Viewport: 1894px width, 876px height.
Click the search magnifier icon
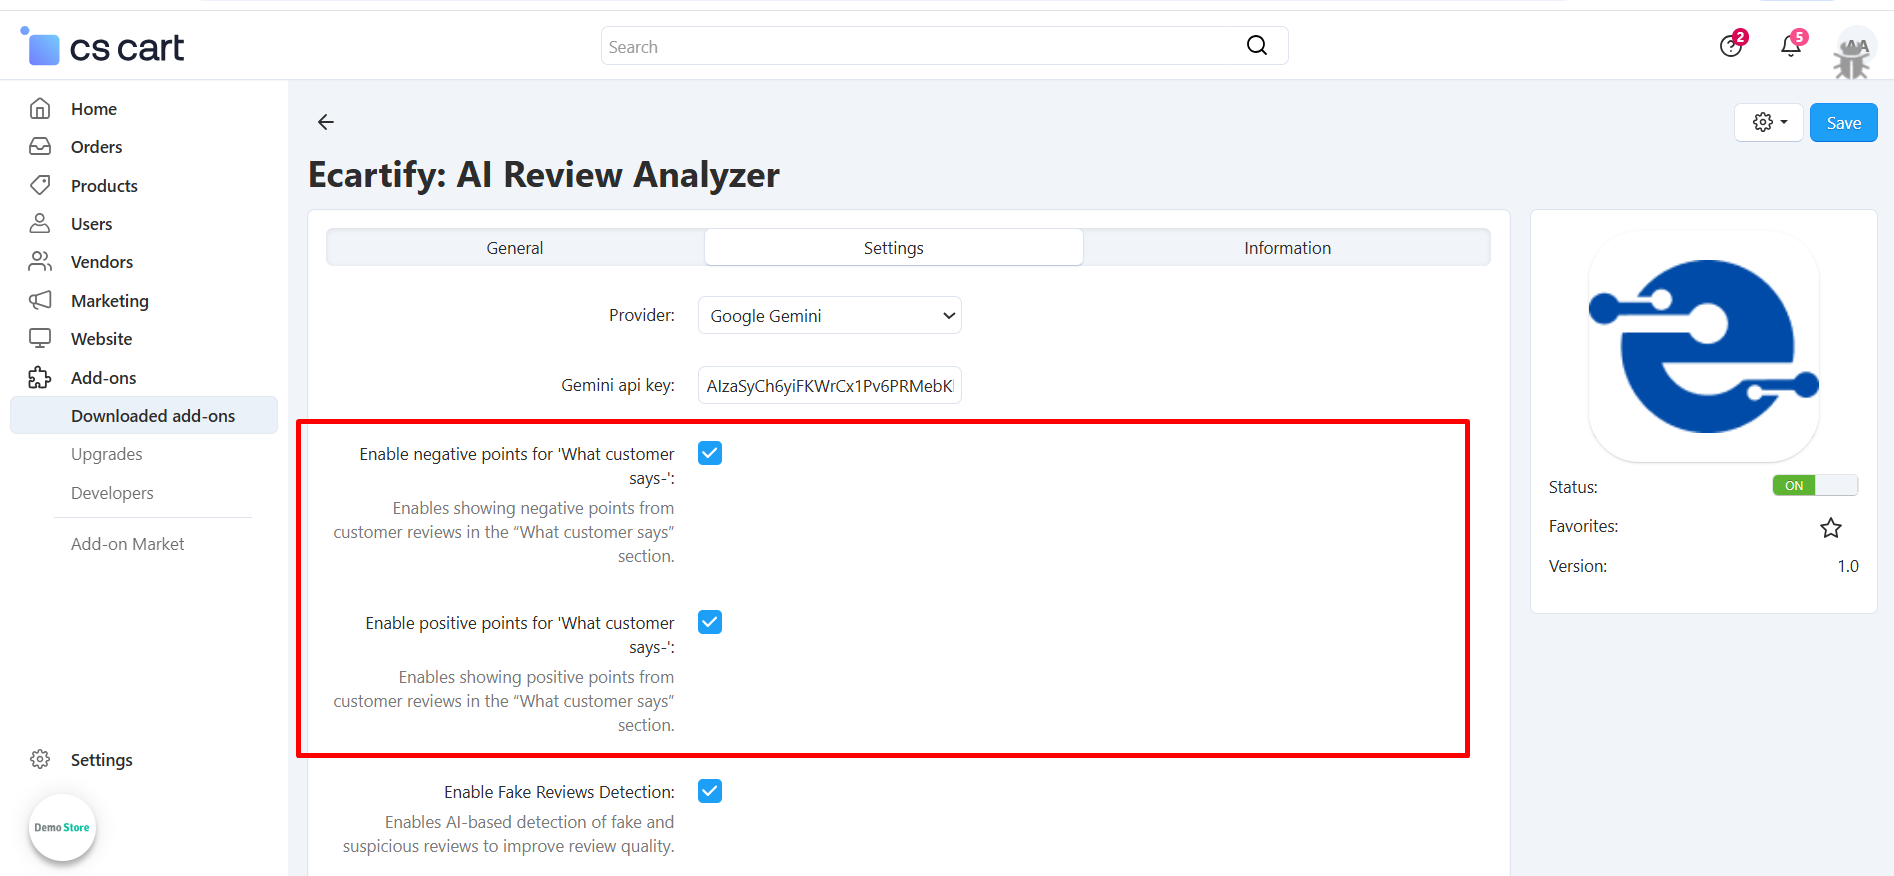[1256, 46]
